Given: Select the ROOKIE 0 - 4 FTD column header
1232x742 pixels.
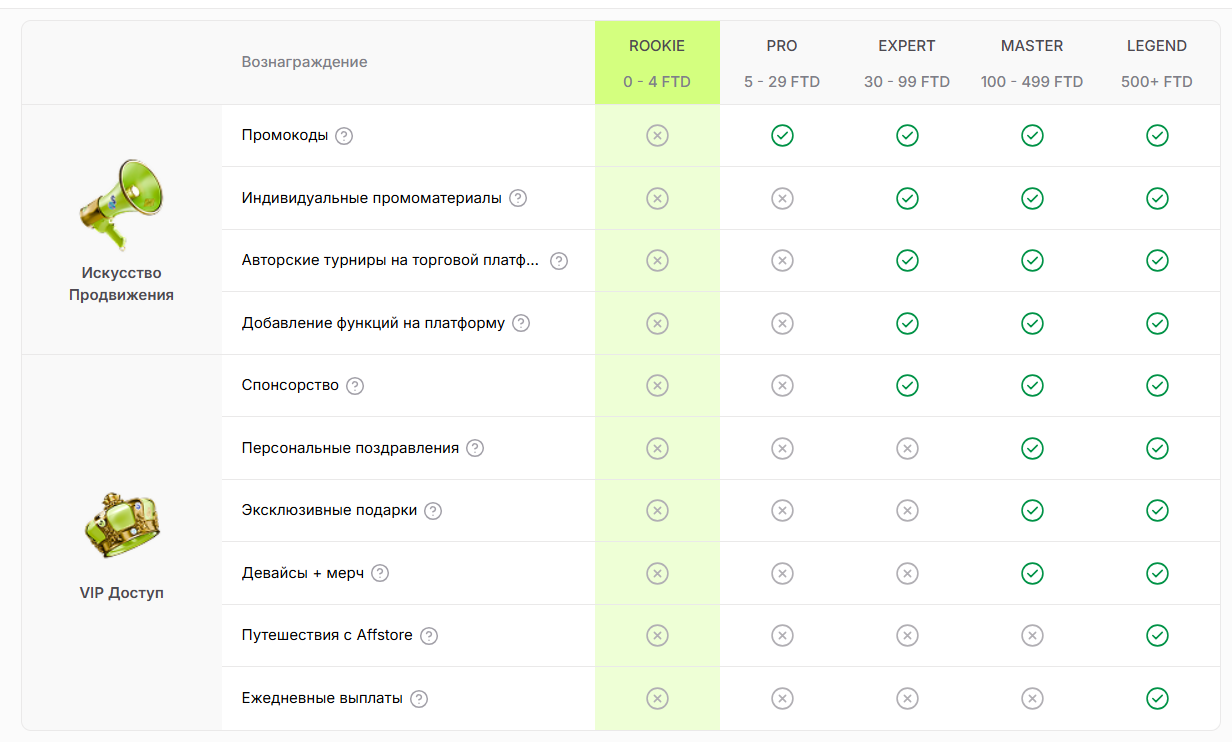Looking at the screenshot, I should (x=657, y=63).
